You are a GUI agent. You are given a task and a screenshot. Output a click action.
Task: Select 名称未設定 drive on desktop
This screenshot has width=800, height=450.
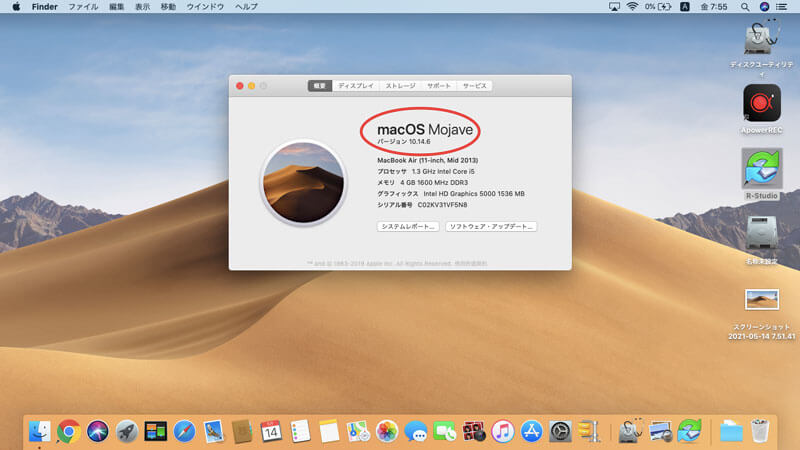[762, 233]
